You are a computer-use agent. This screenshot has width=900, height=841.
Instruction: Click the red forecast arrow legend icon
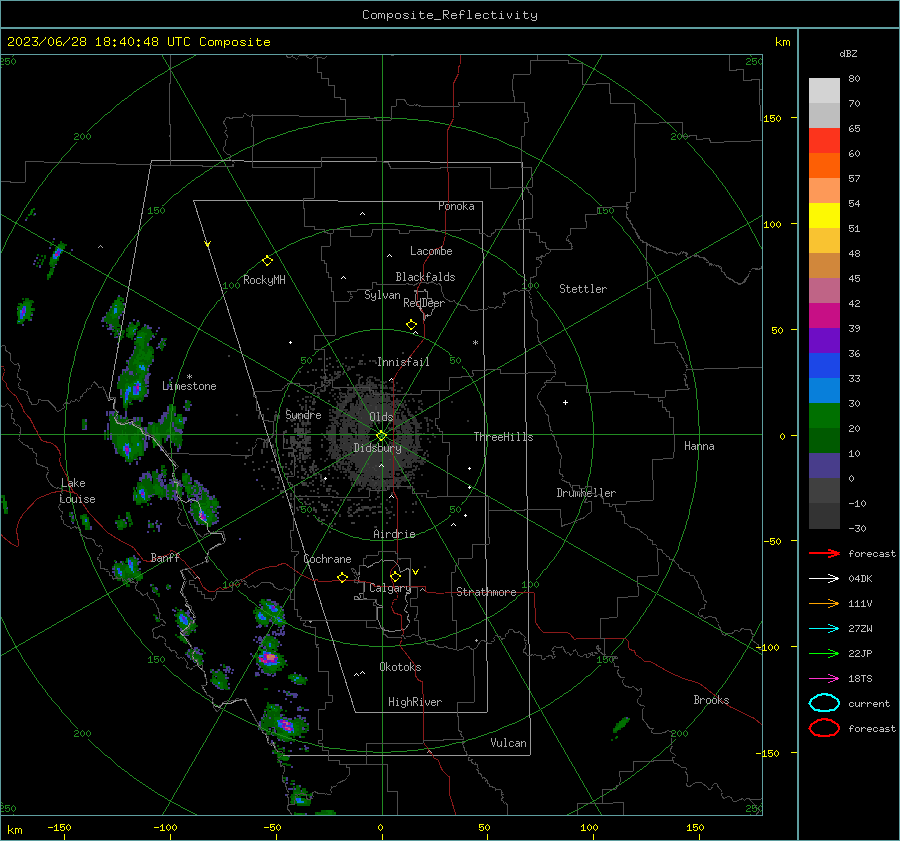[824, 553]
